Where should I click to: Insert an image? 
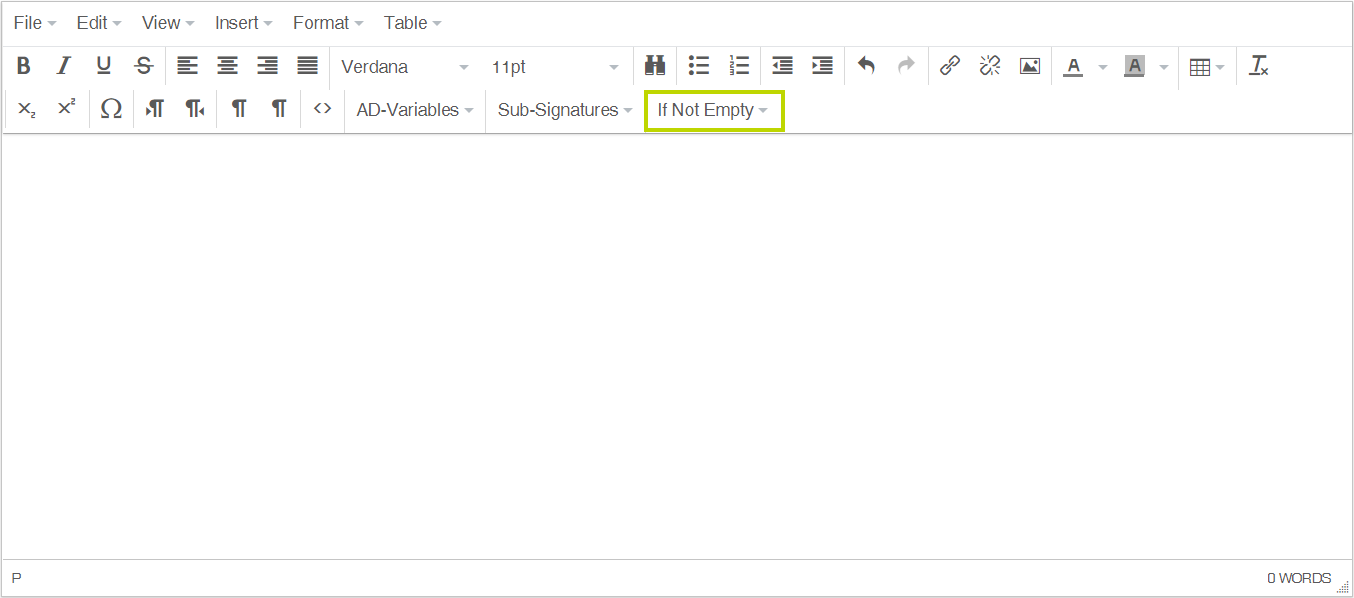pos(1030,66)
